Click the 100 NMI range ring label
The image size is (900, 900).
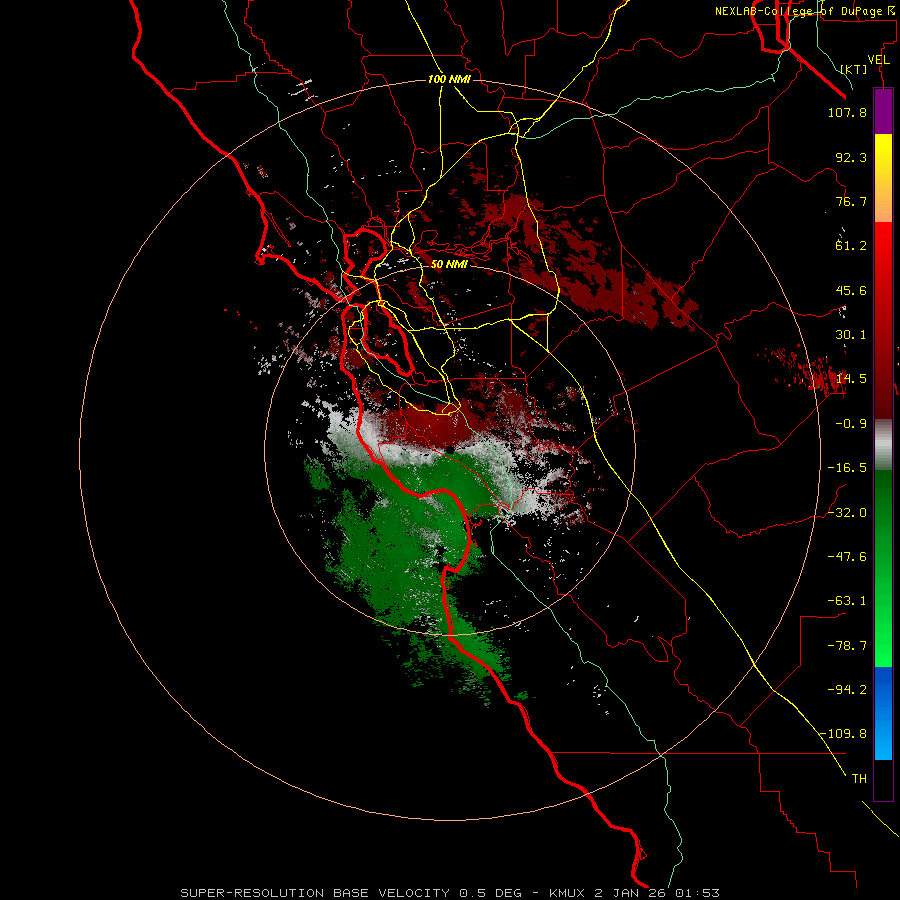point(449,79)
